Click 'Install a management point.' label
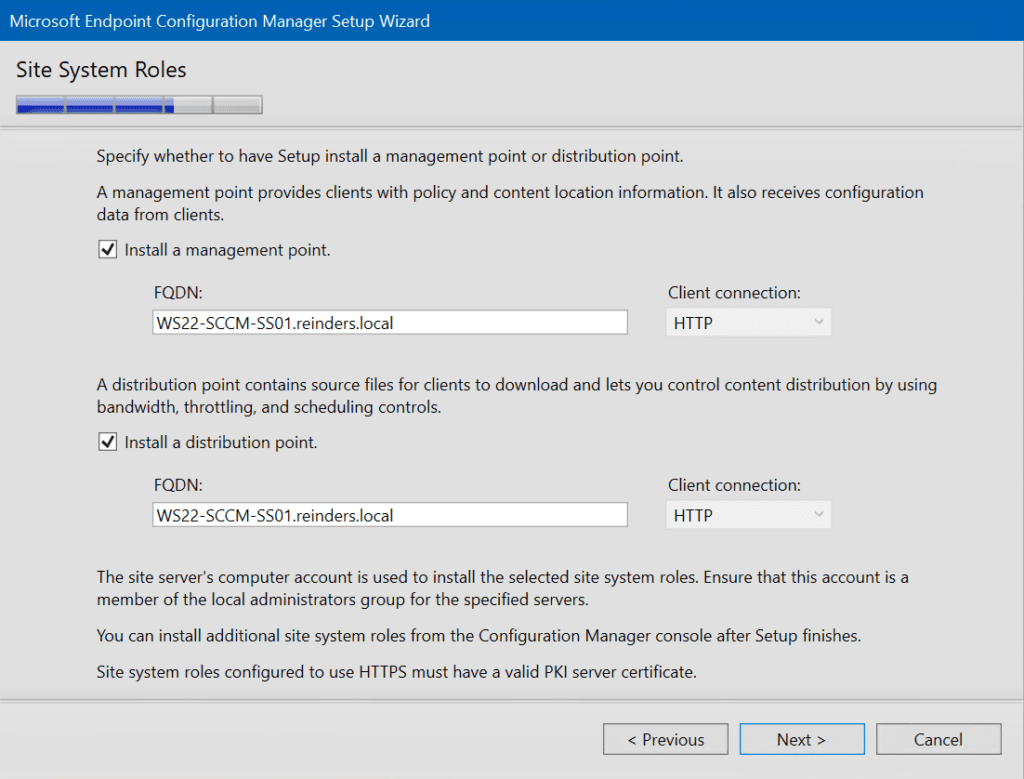Image resolution: width=1024 pixels, height=779 pixels. click(227, 250)
